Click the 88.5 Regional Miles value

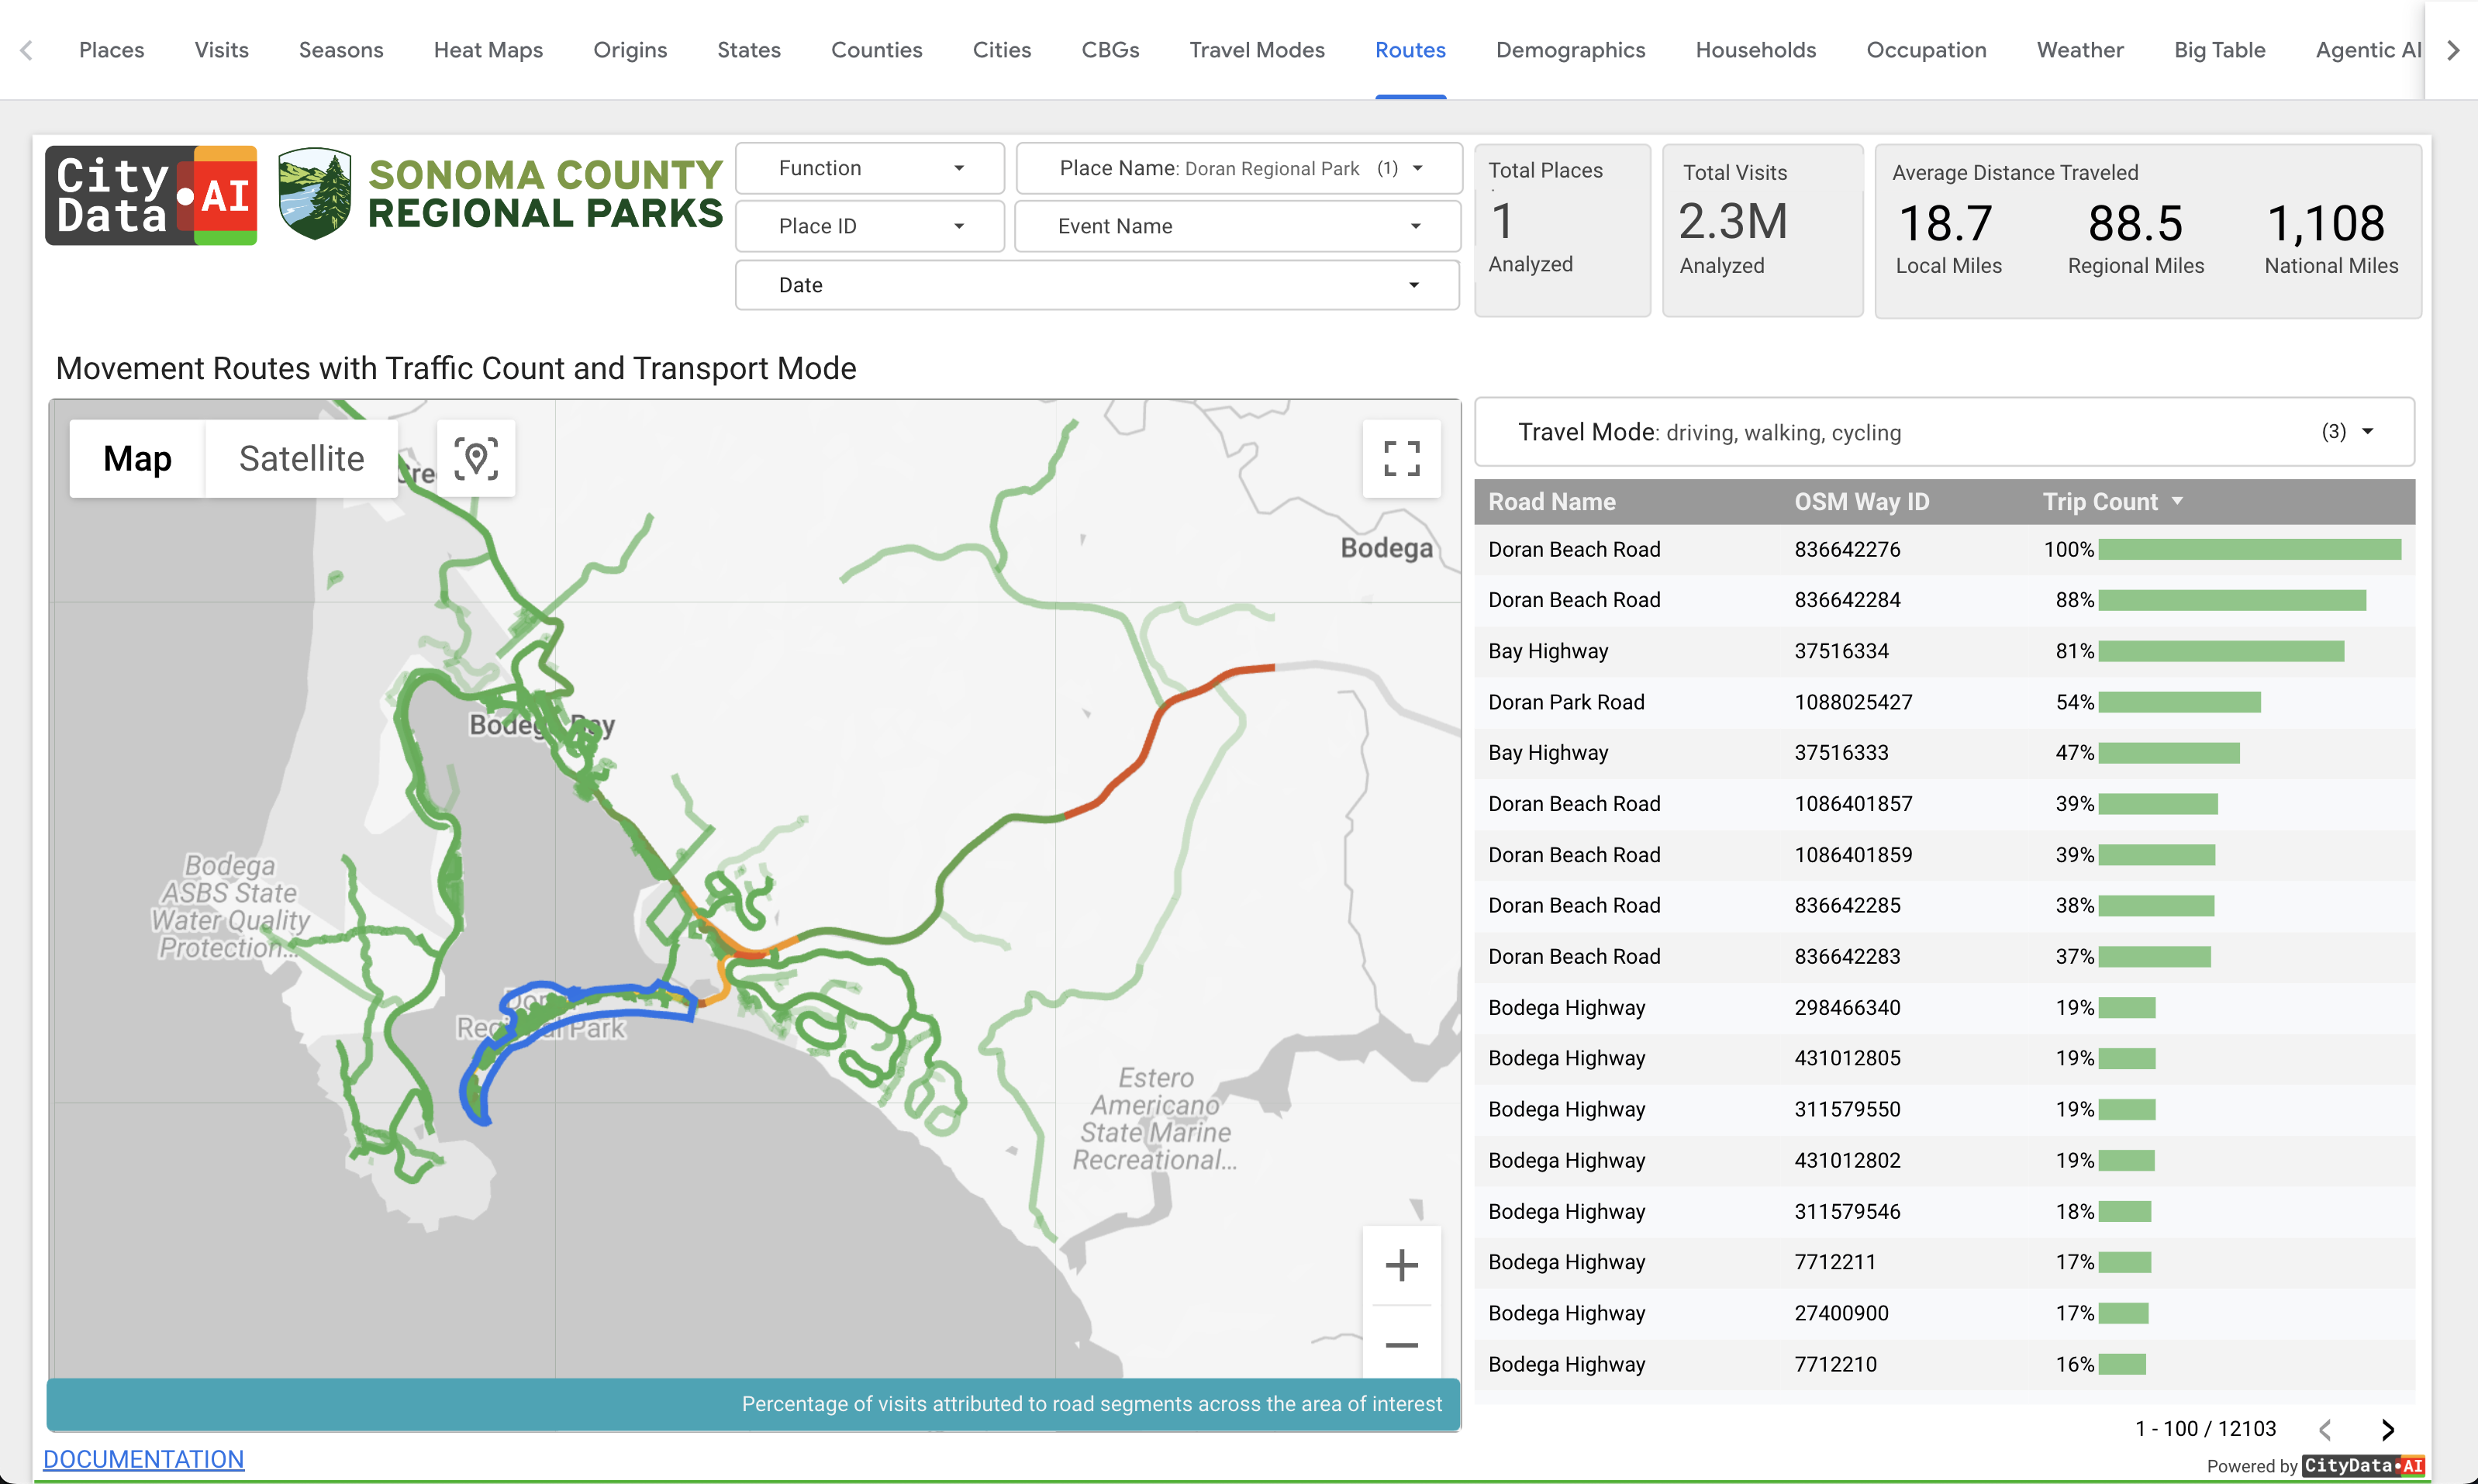pyautogui.click(x=2135, y=223)
